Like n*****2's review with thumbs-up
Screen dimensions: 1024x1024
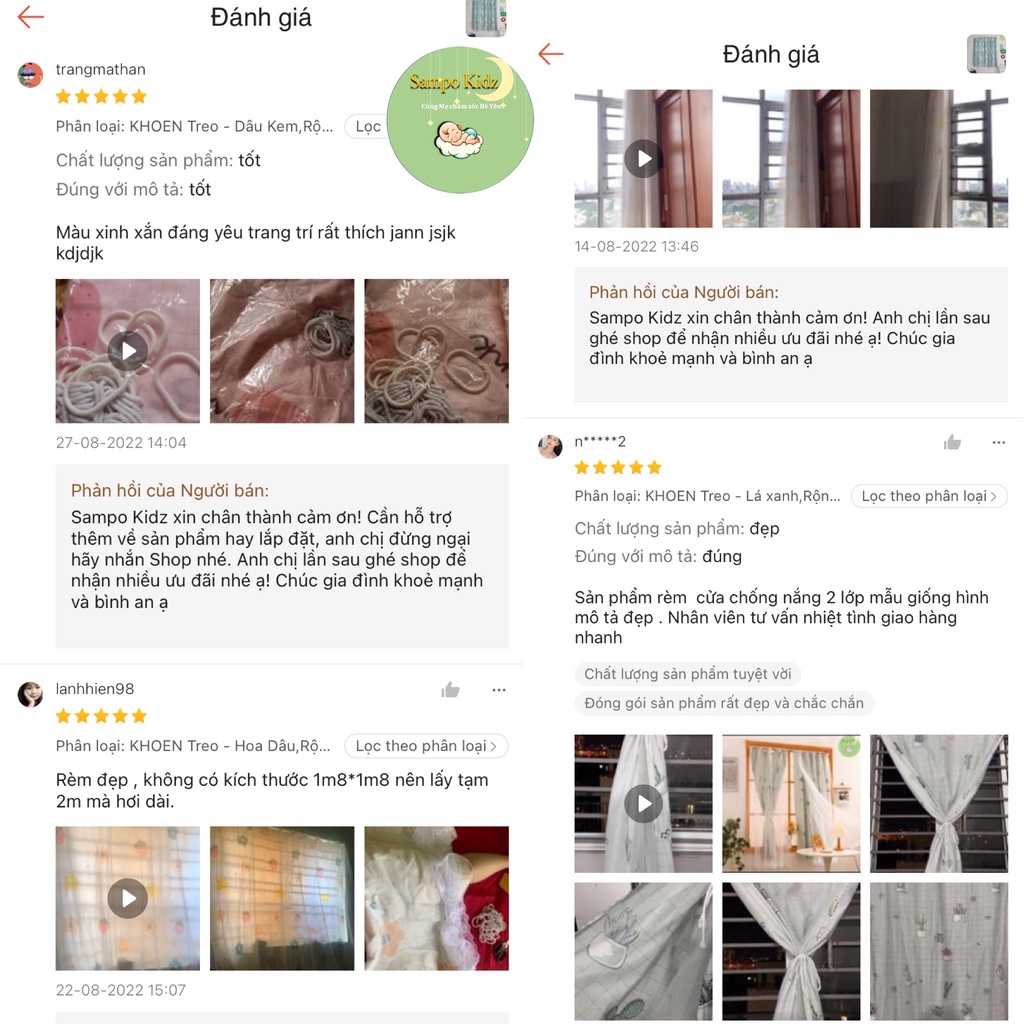952,443
